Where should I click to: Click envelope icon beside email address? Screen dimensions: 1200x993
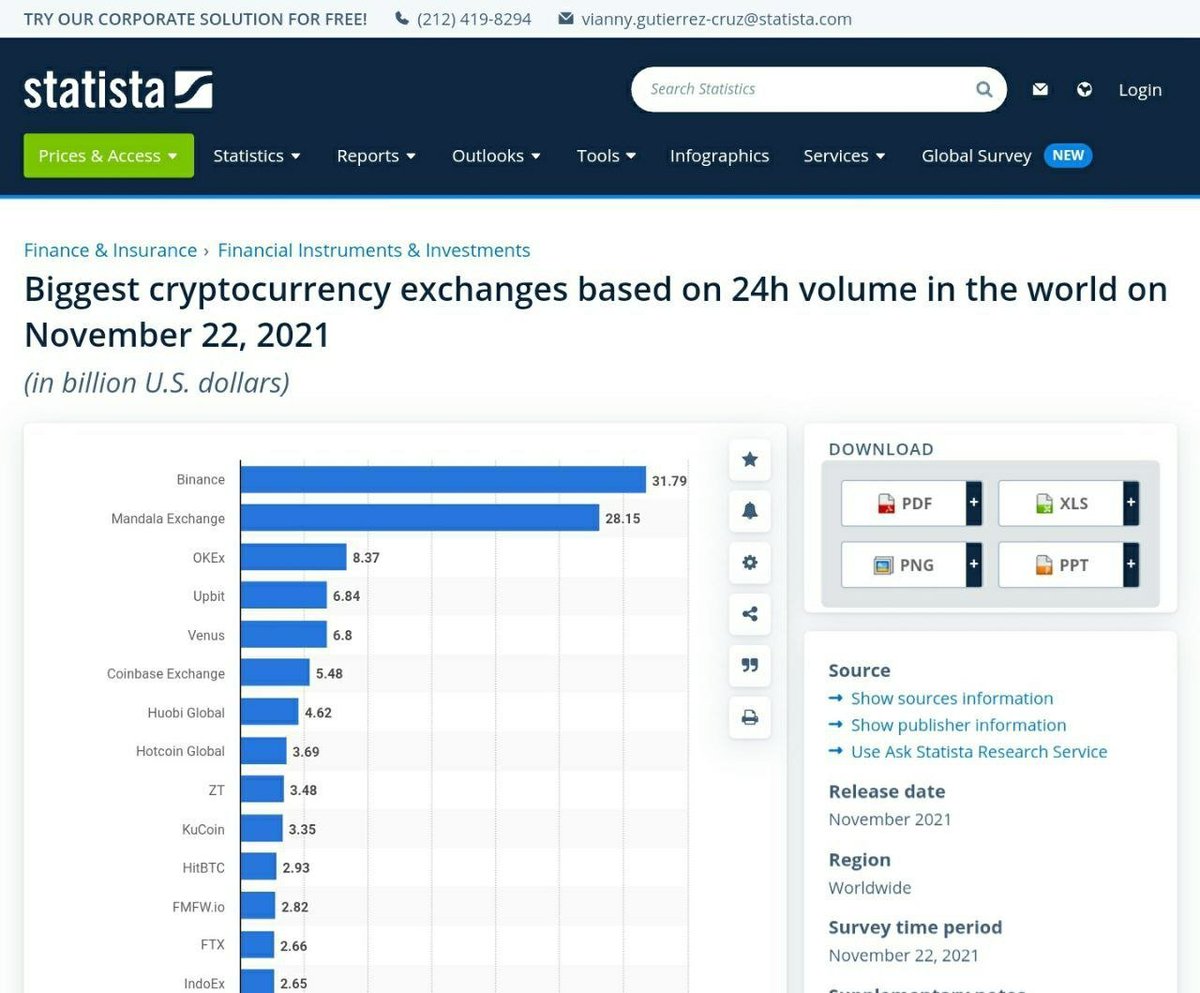566,19
